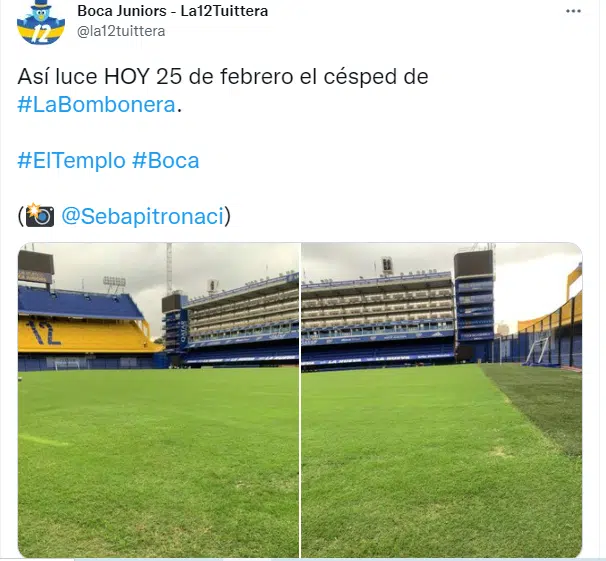Screen dimensions: 606x561
Task: Open the #ElTemplo hashtag
Action: (71, 160)
